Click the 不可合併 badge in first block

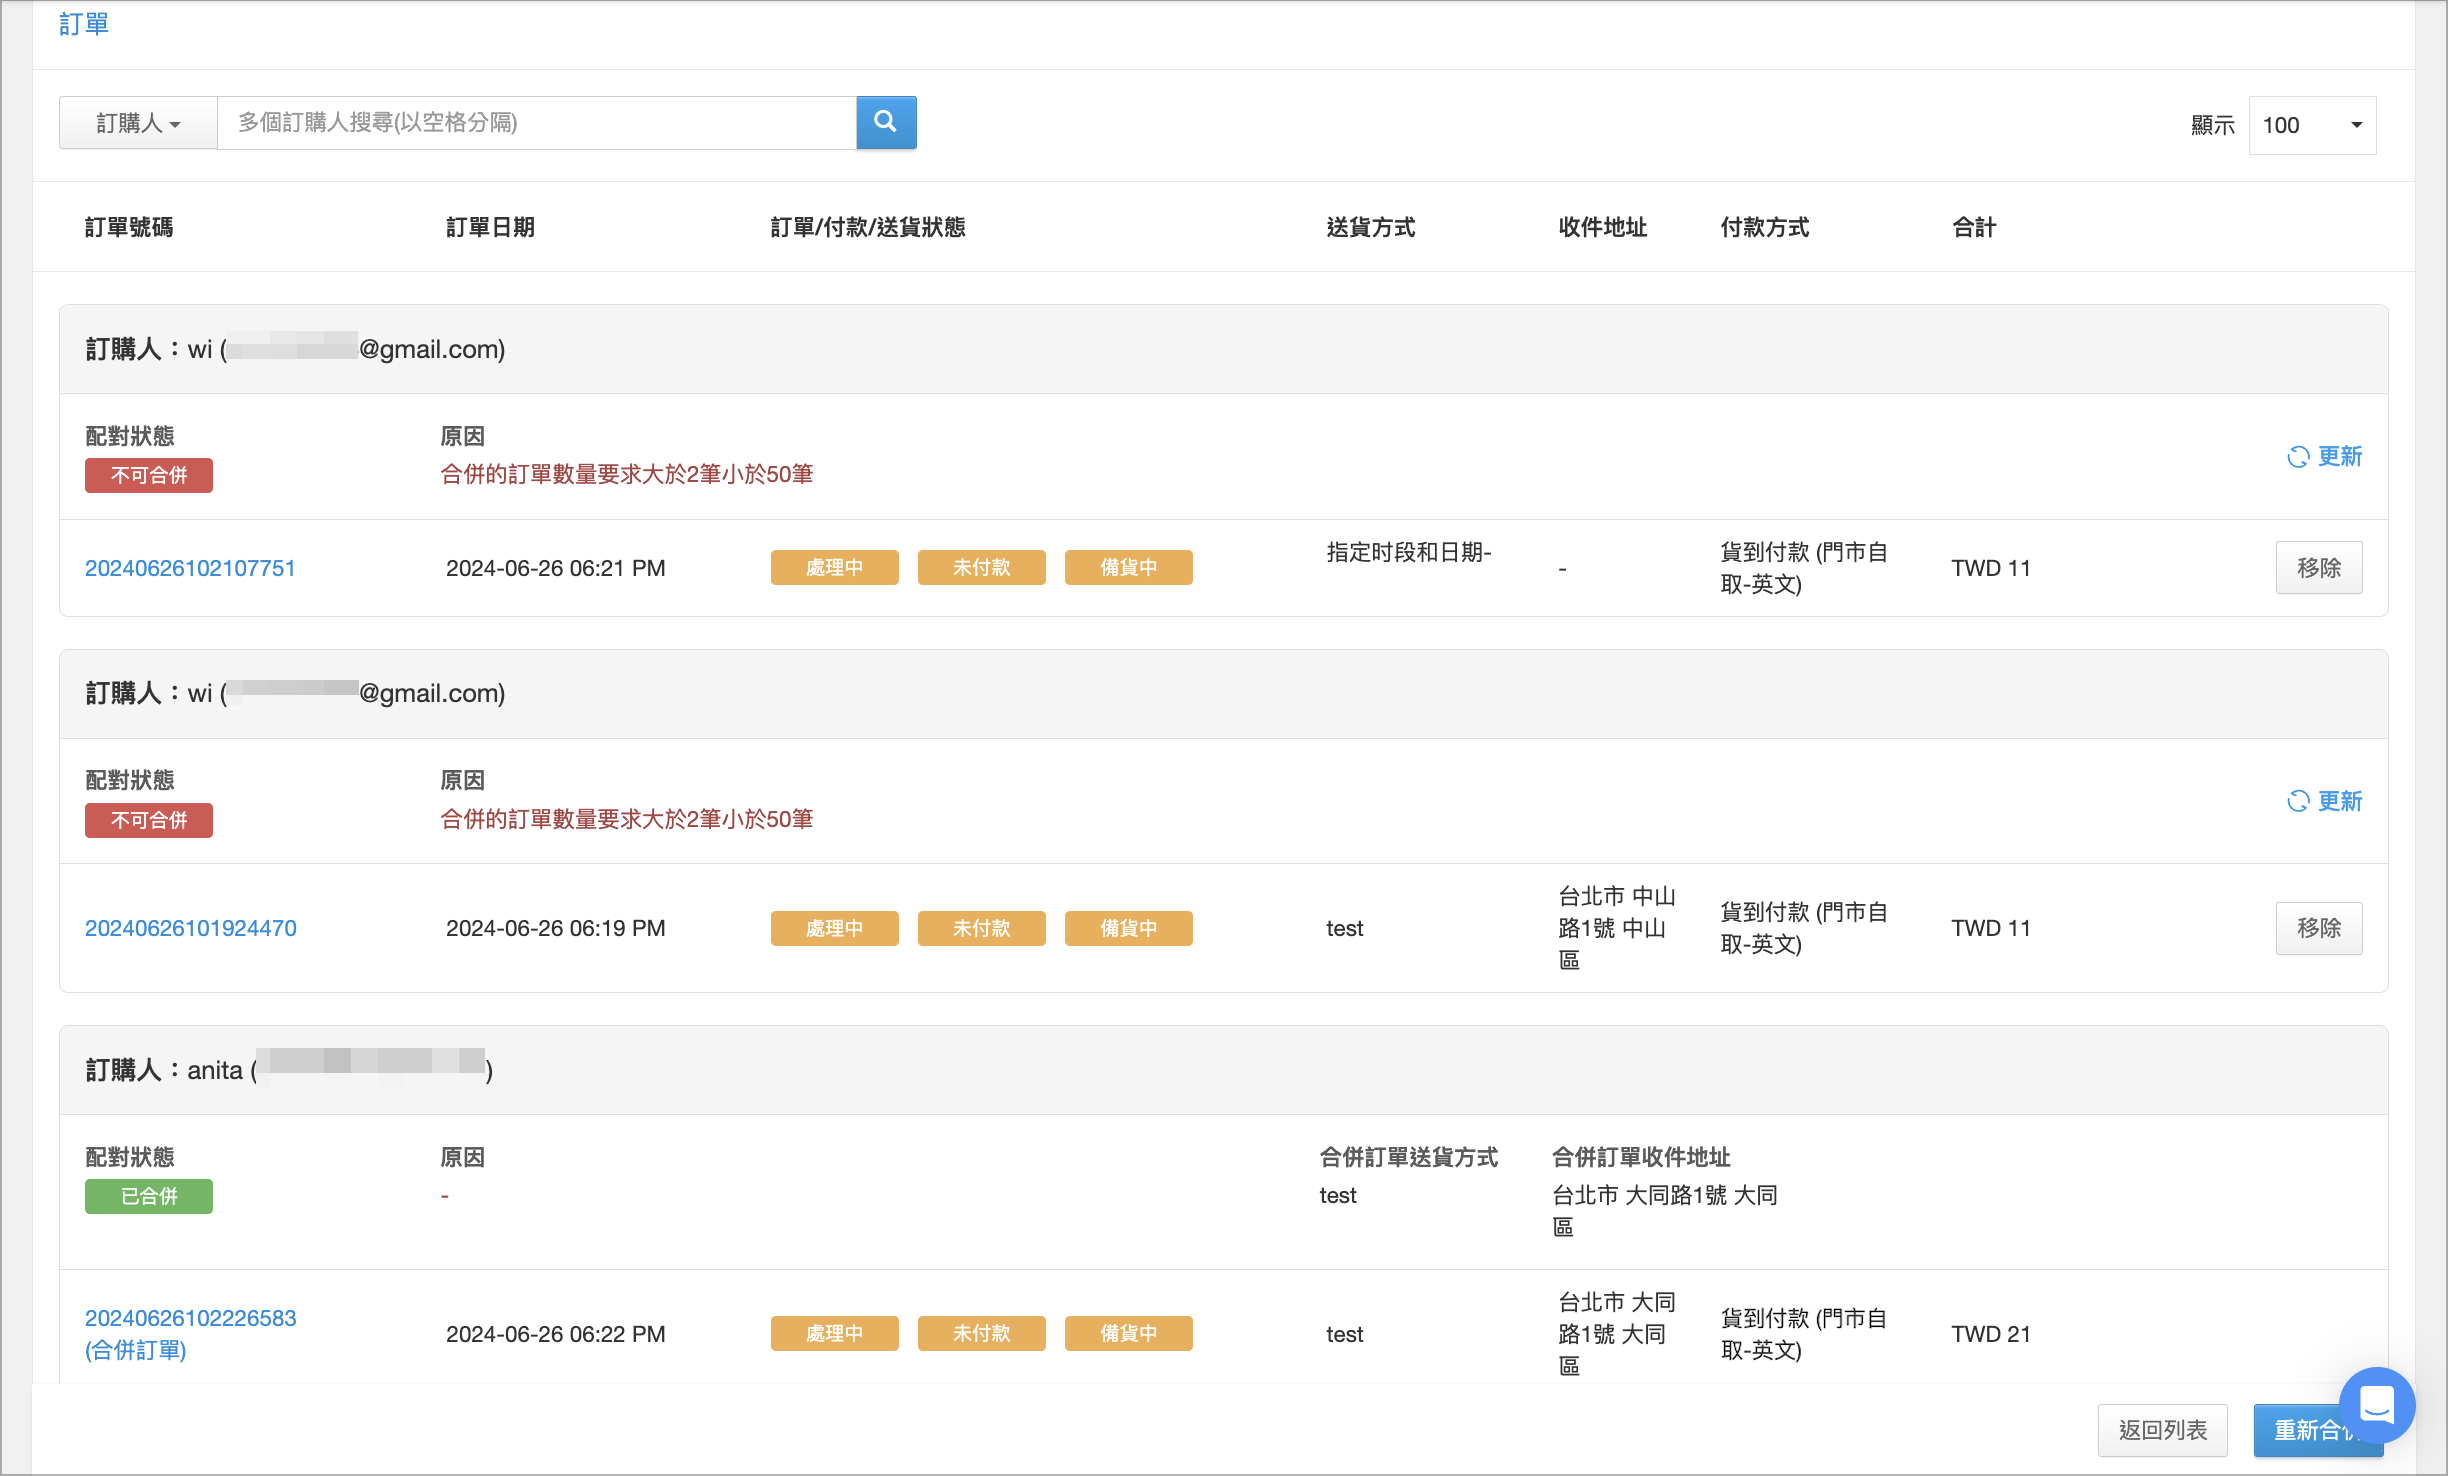pos(149,476)
